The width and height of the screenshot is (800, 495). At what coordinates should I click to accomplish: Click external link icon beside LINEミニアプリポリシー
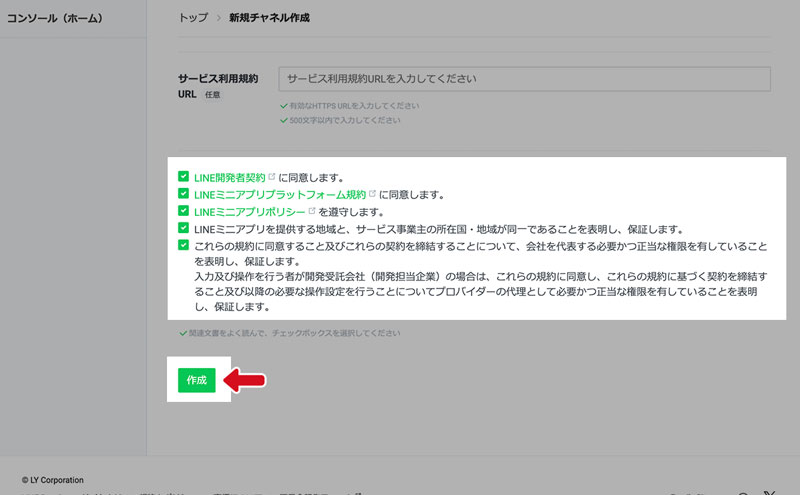coord(312,211)
